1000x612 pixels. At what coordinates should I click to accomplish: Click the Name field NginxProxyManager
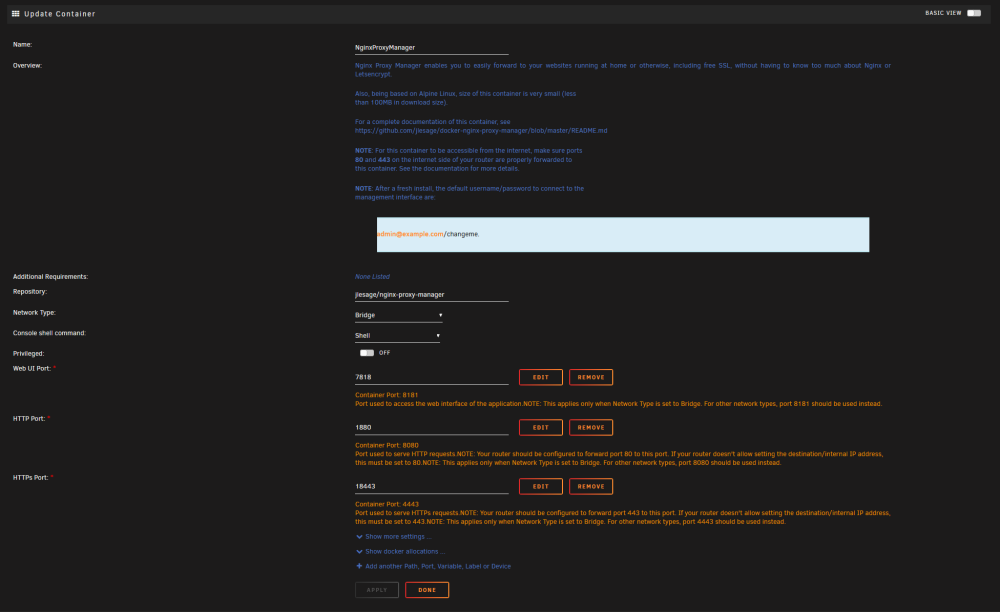pos(432,48)
